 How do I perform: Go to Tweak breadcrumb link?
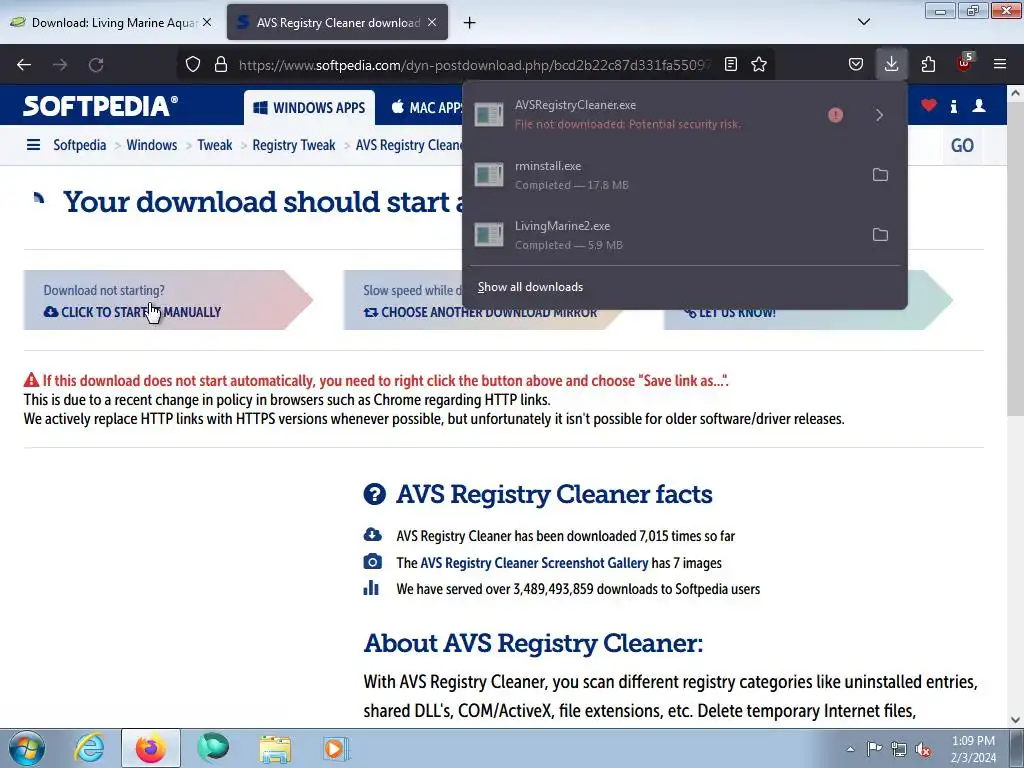point(215,145)
